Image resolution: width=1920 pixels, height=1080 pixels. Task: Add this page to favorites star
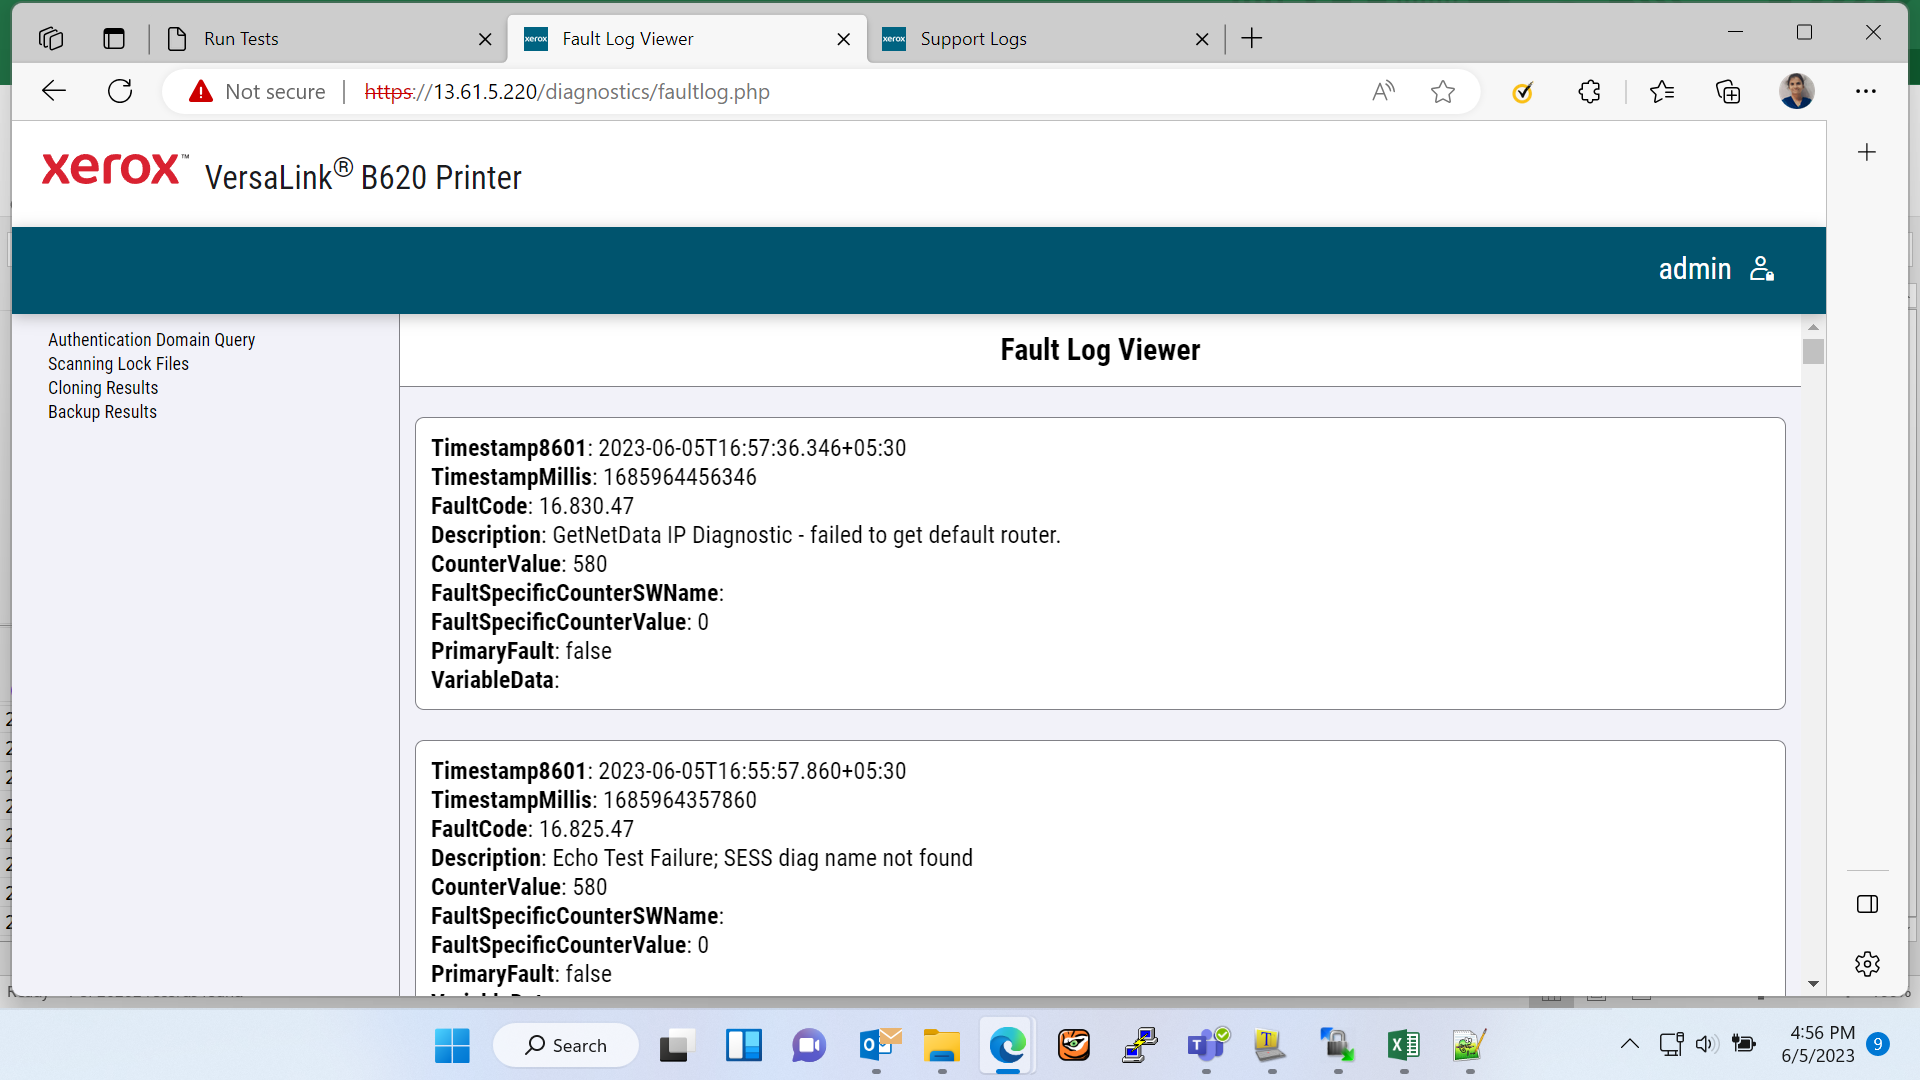(1442, 92)
